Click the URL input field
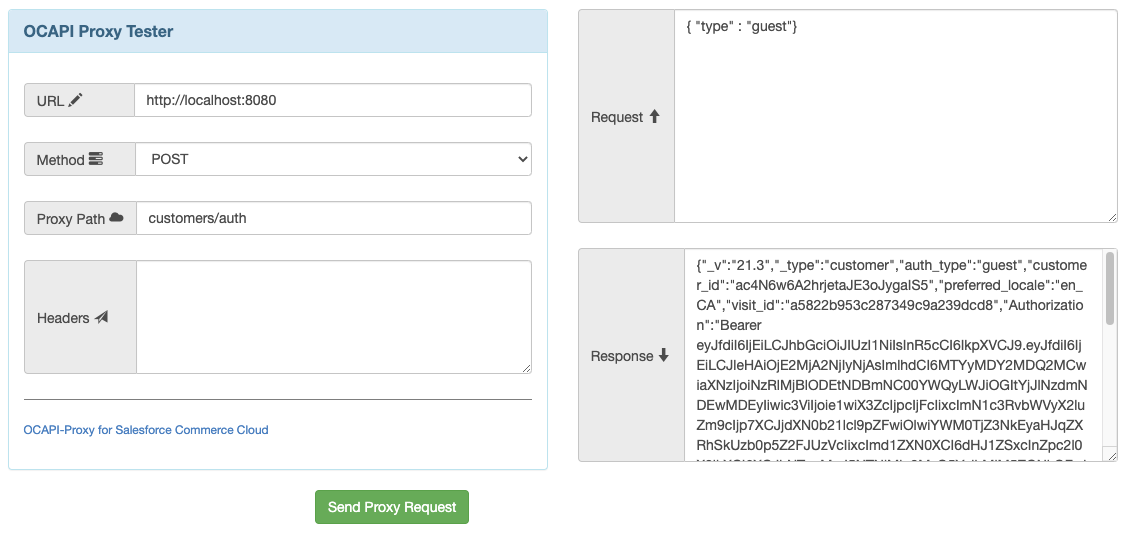The height and width of the screenshot is (533, 1127). click(x=333, y=100)
